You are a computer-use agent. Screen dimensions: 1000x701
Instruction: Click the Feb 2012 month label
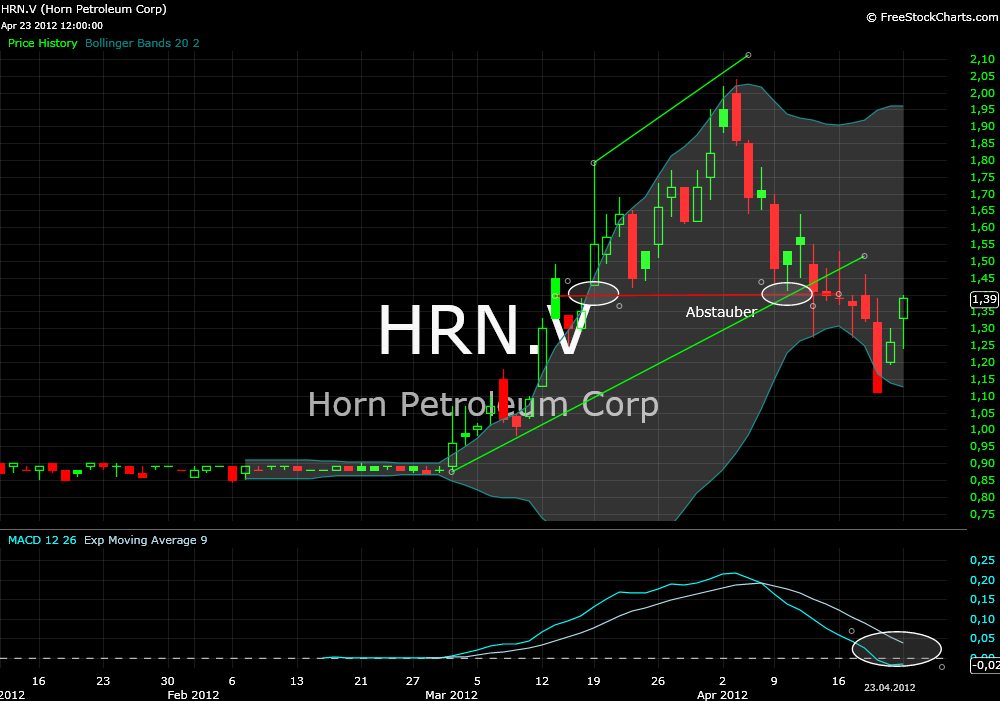pyautogui.click(x=193, y=695)
